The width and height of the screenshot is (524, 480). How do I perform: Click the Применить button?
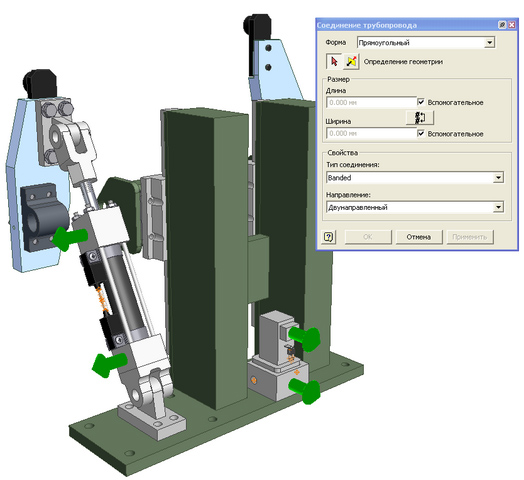[470, 237]
